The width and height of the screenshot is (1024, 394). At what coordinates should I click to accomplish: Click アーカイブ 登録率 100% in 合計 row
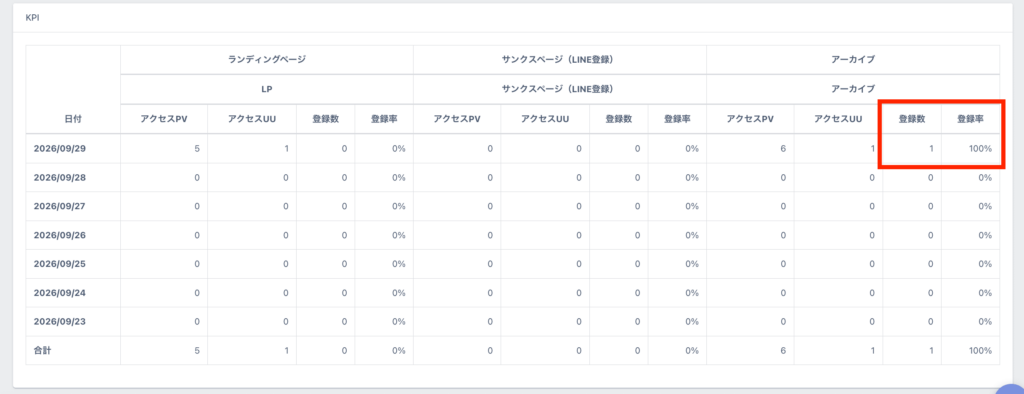click(x=981, y=350)
